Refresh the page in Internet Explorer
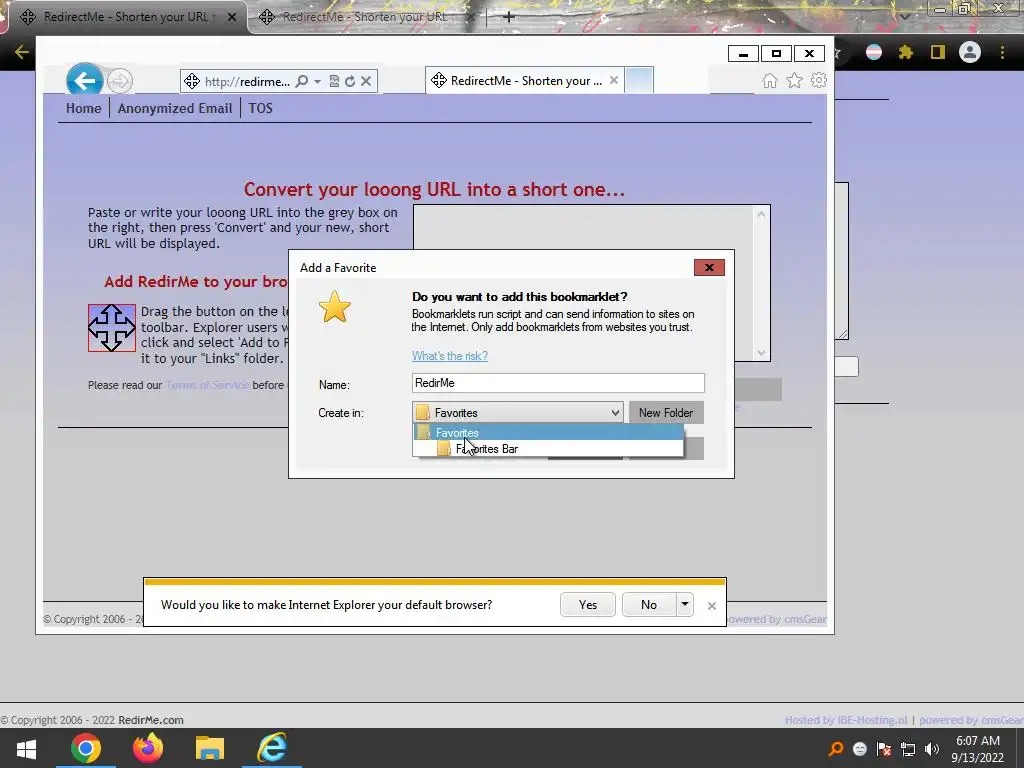Screen dimensions: 1024x768 pos(350,81)
